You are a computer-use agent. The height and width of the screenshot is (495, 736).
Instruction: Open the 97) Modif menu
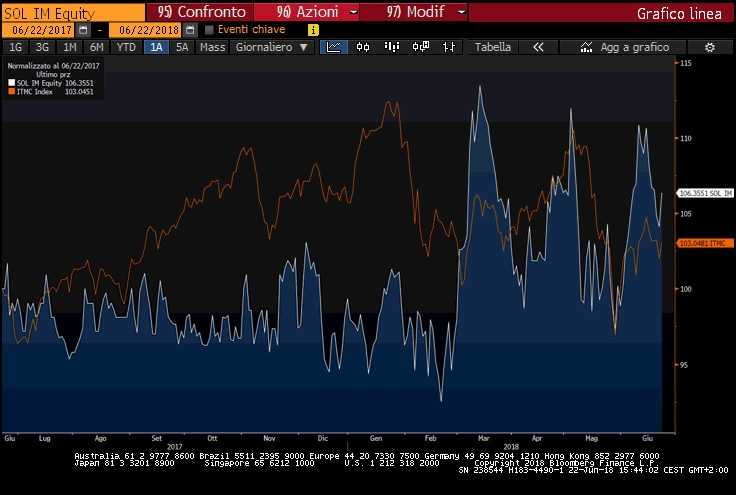click(414, 12)
